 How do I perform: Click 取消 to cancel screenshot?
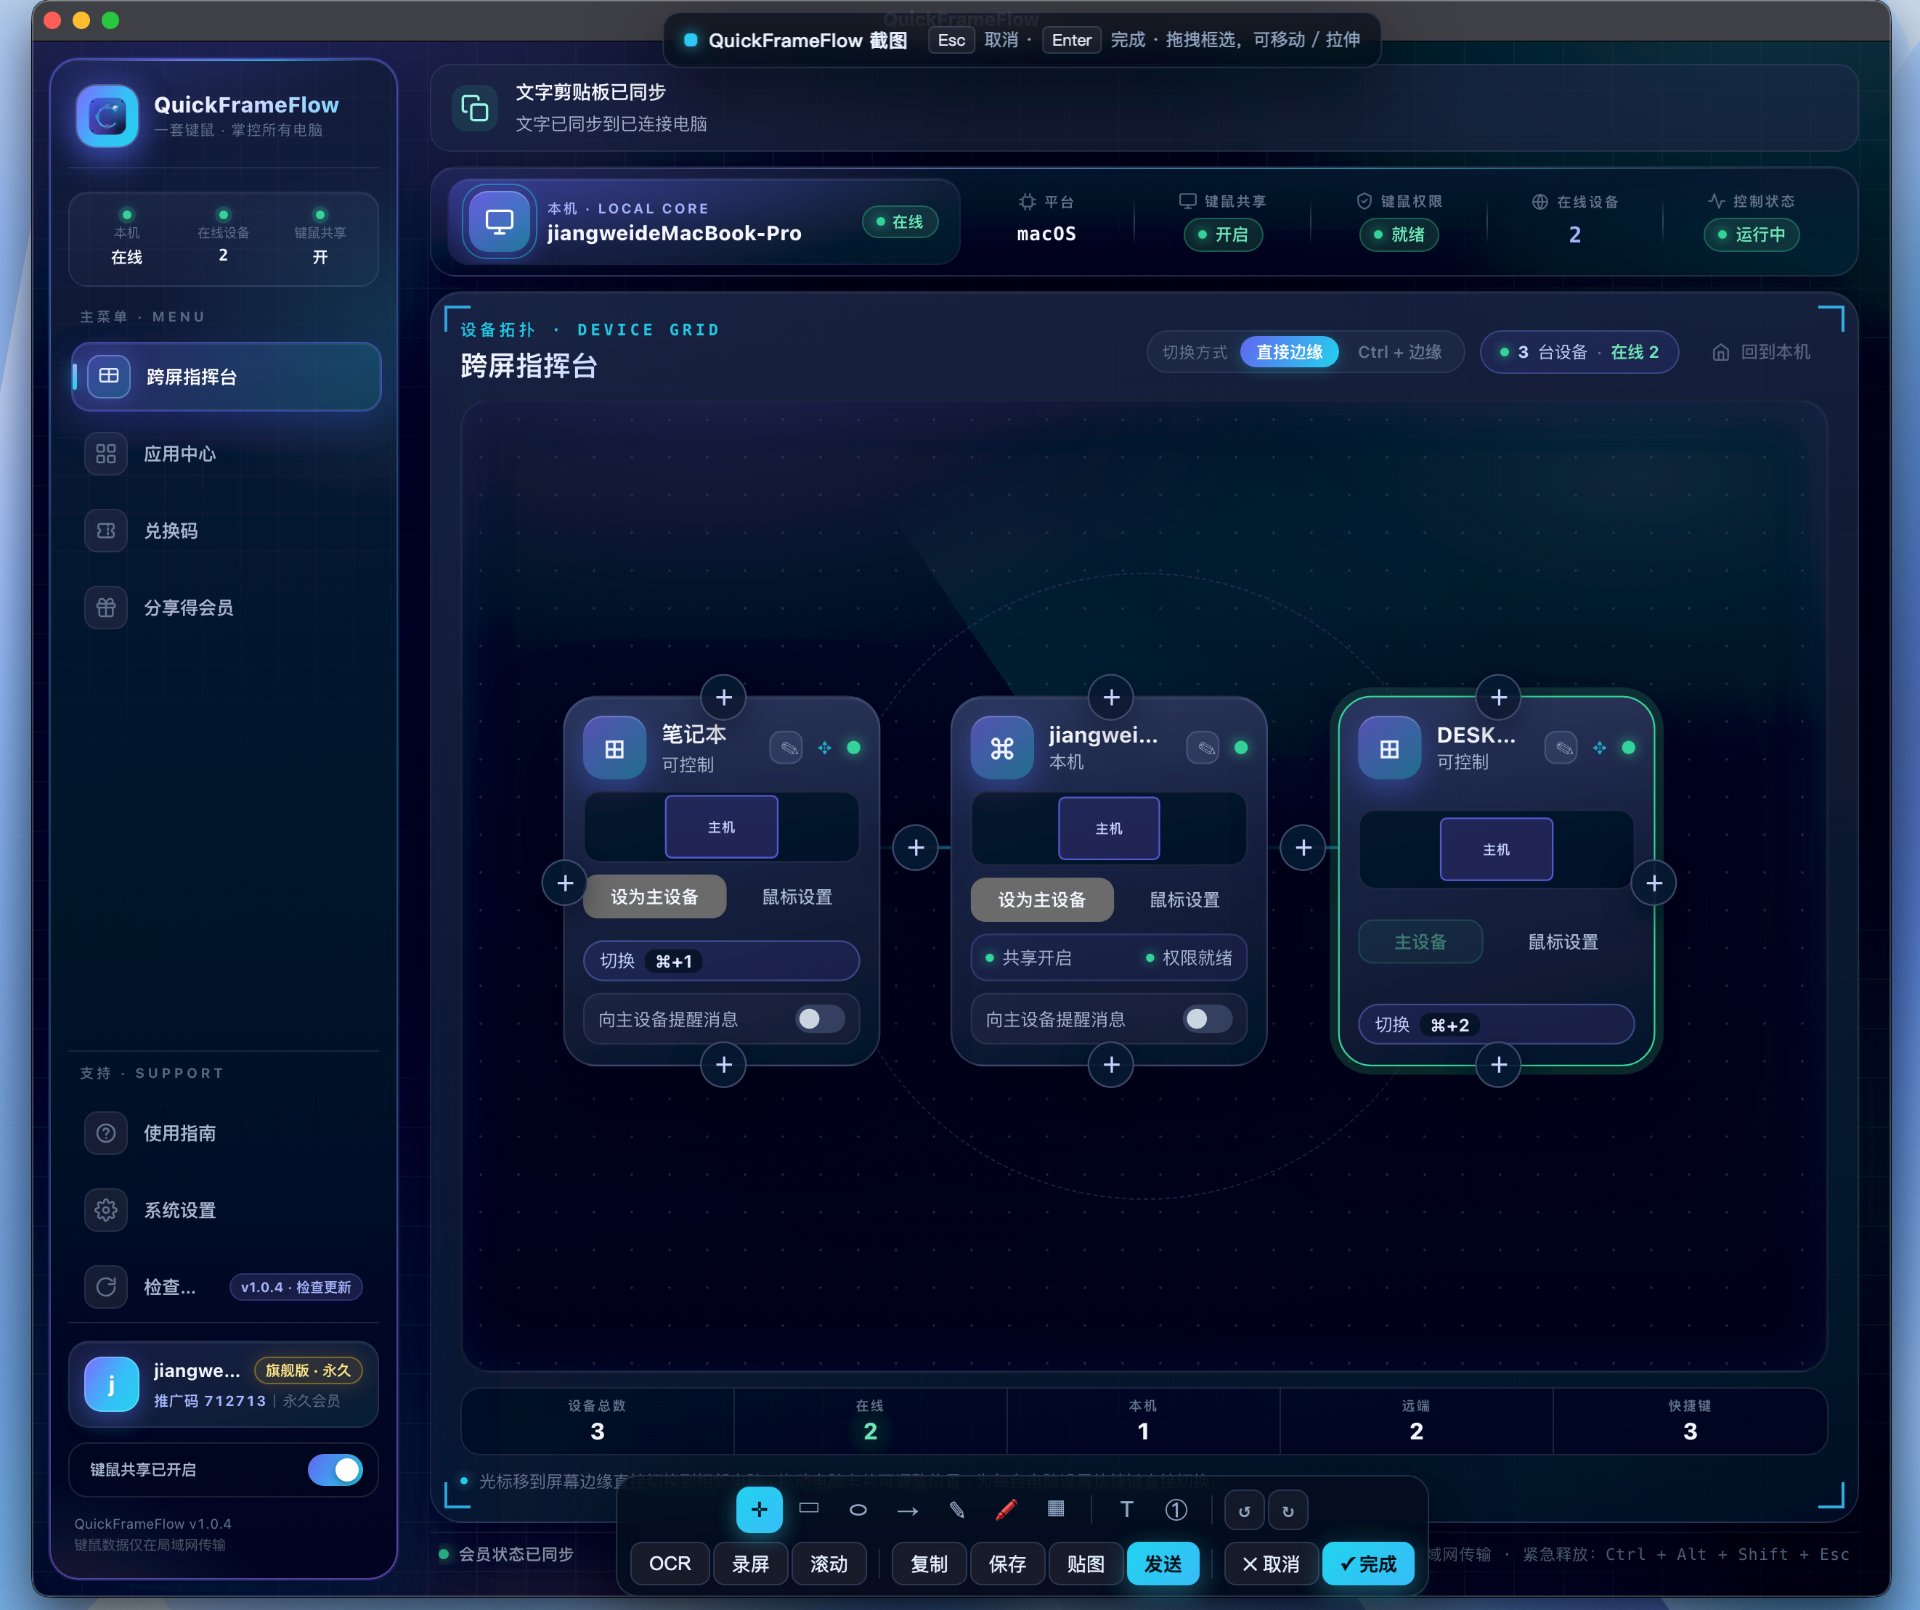1270,1564
